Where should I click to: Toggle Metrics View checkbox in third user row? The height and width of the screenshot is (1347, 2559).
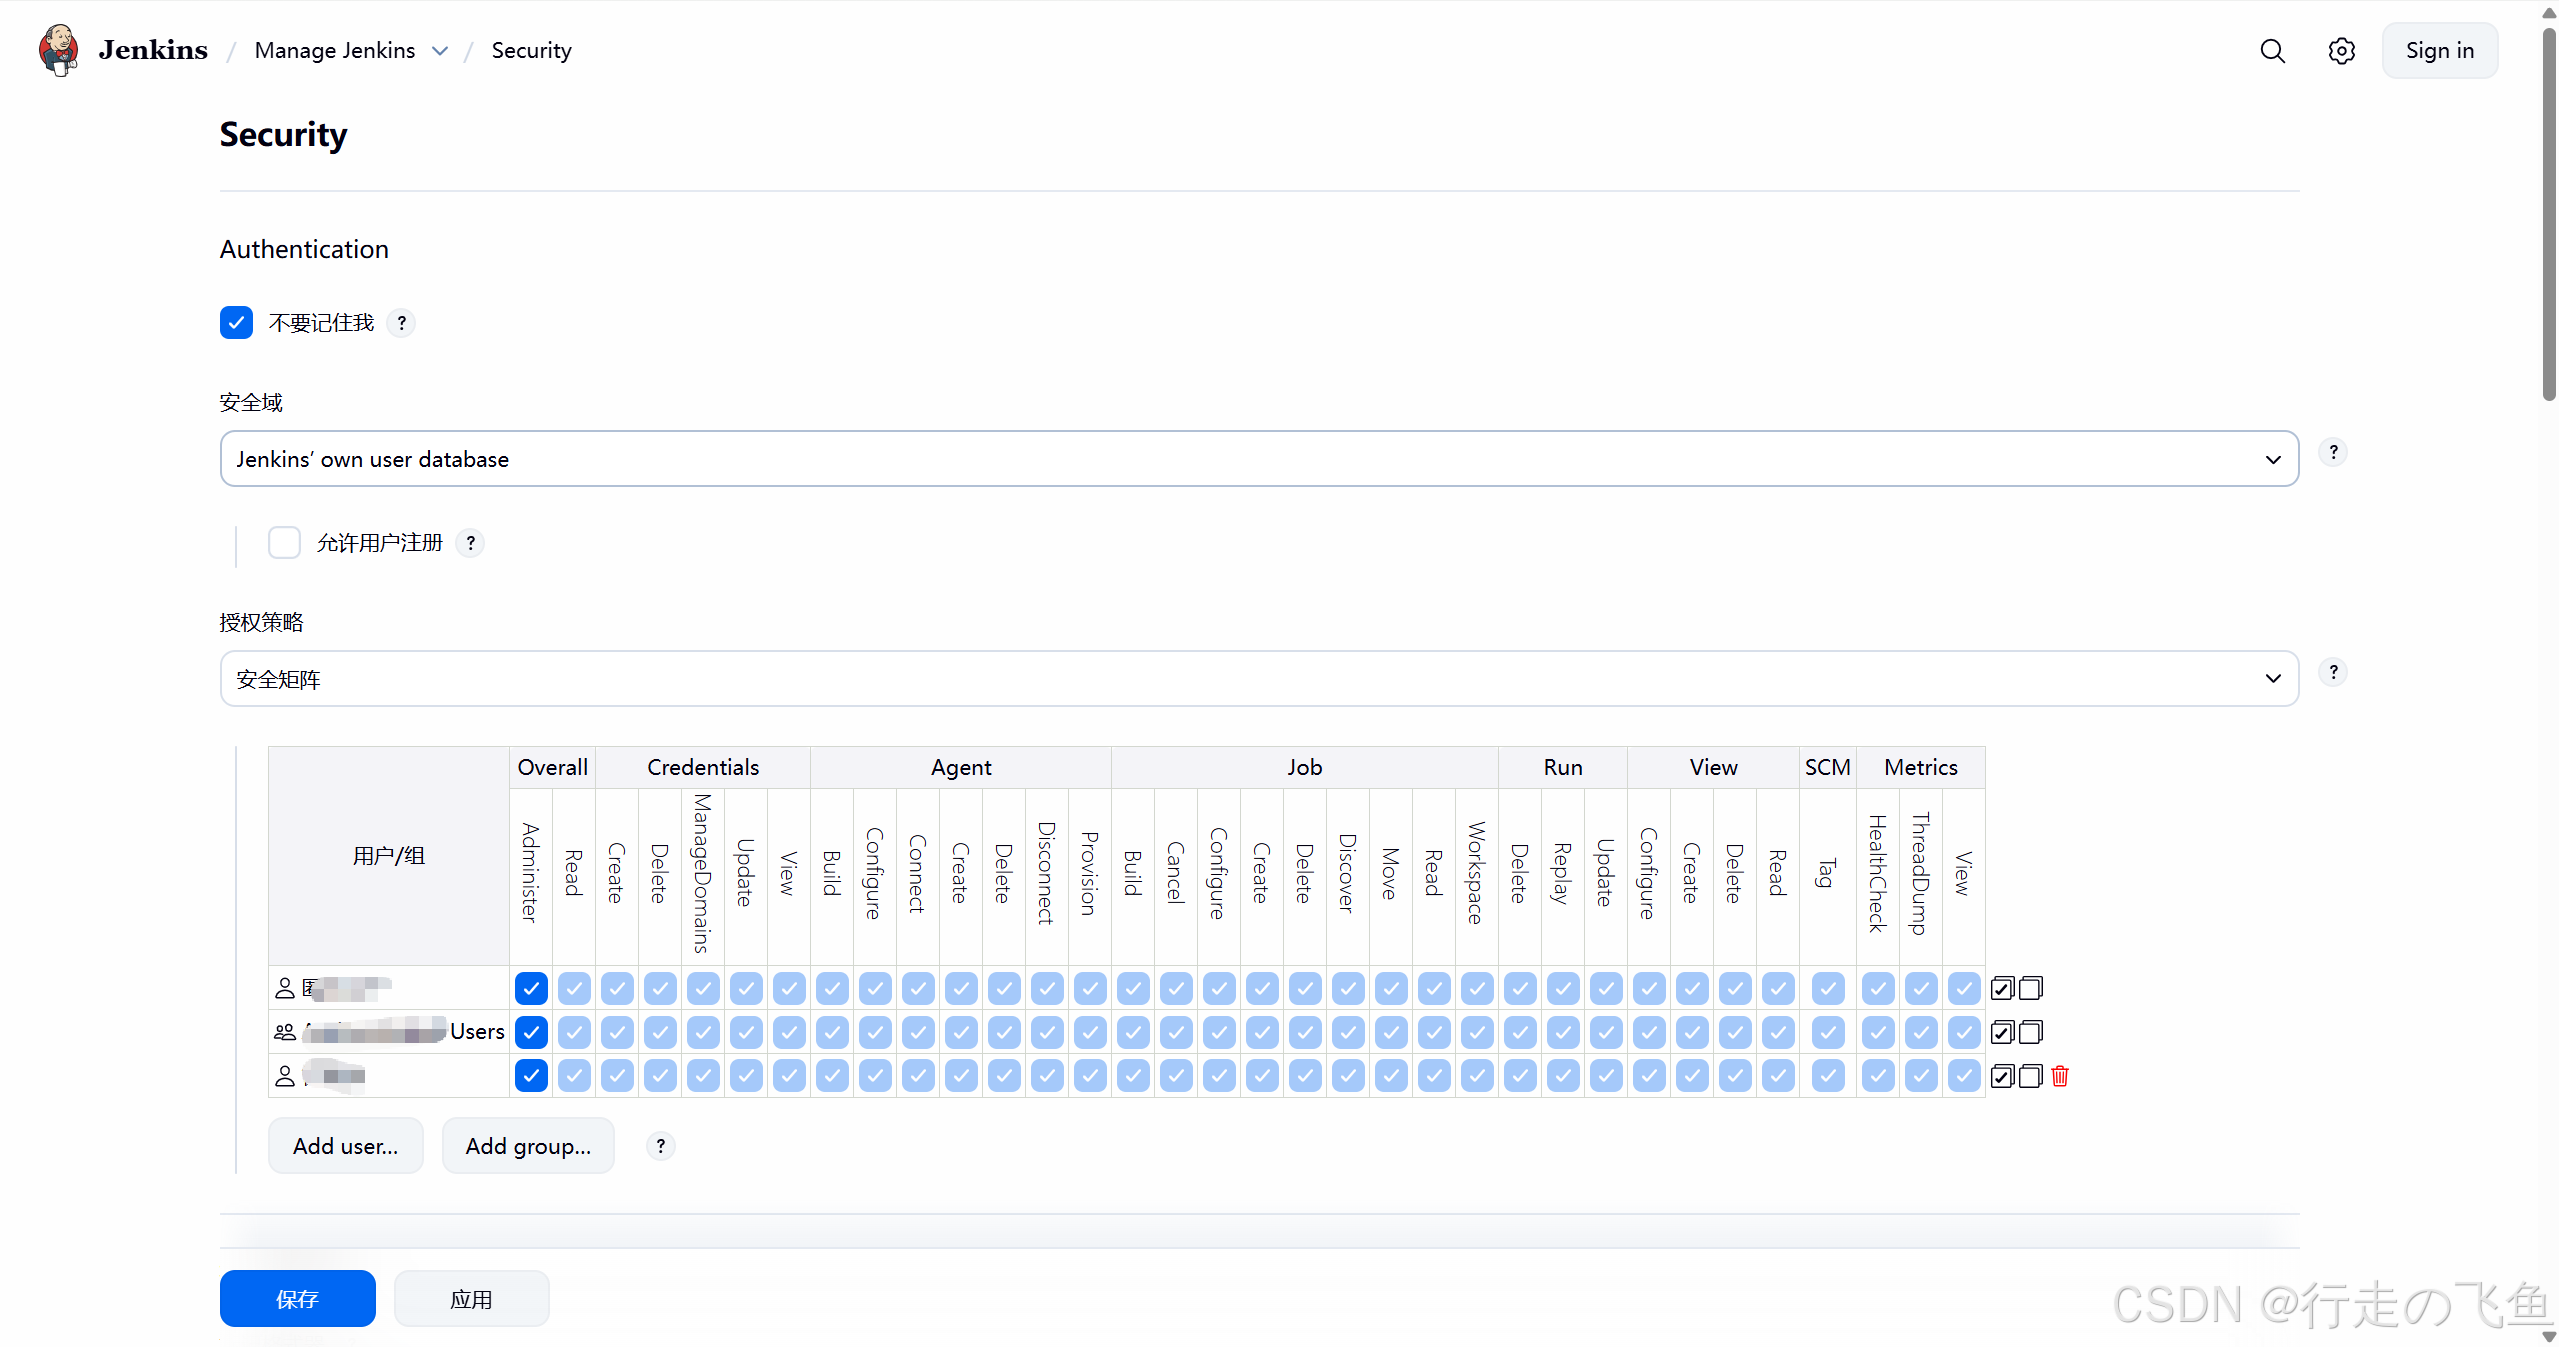coord(1963,1076)
